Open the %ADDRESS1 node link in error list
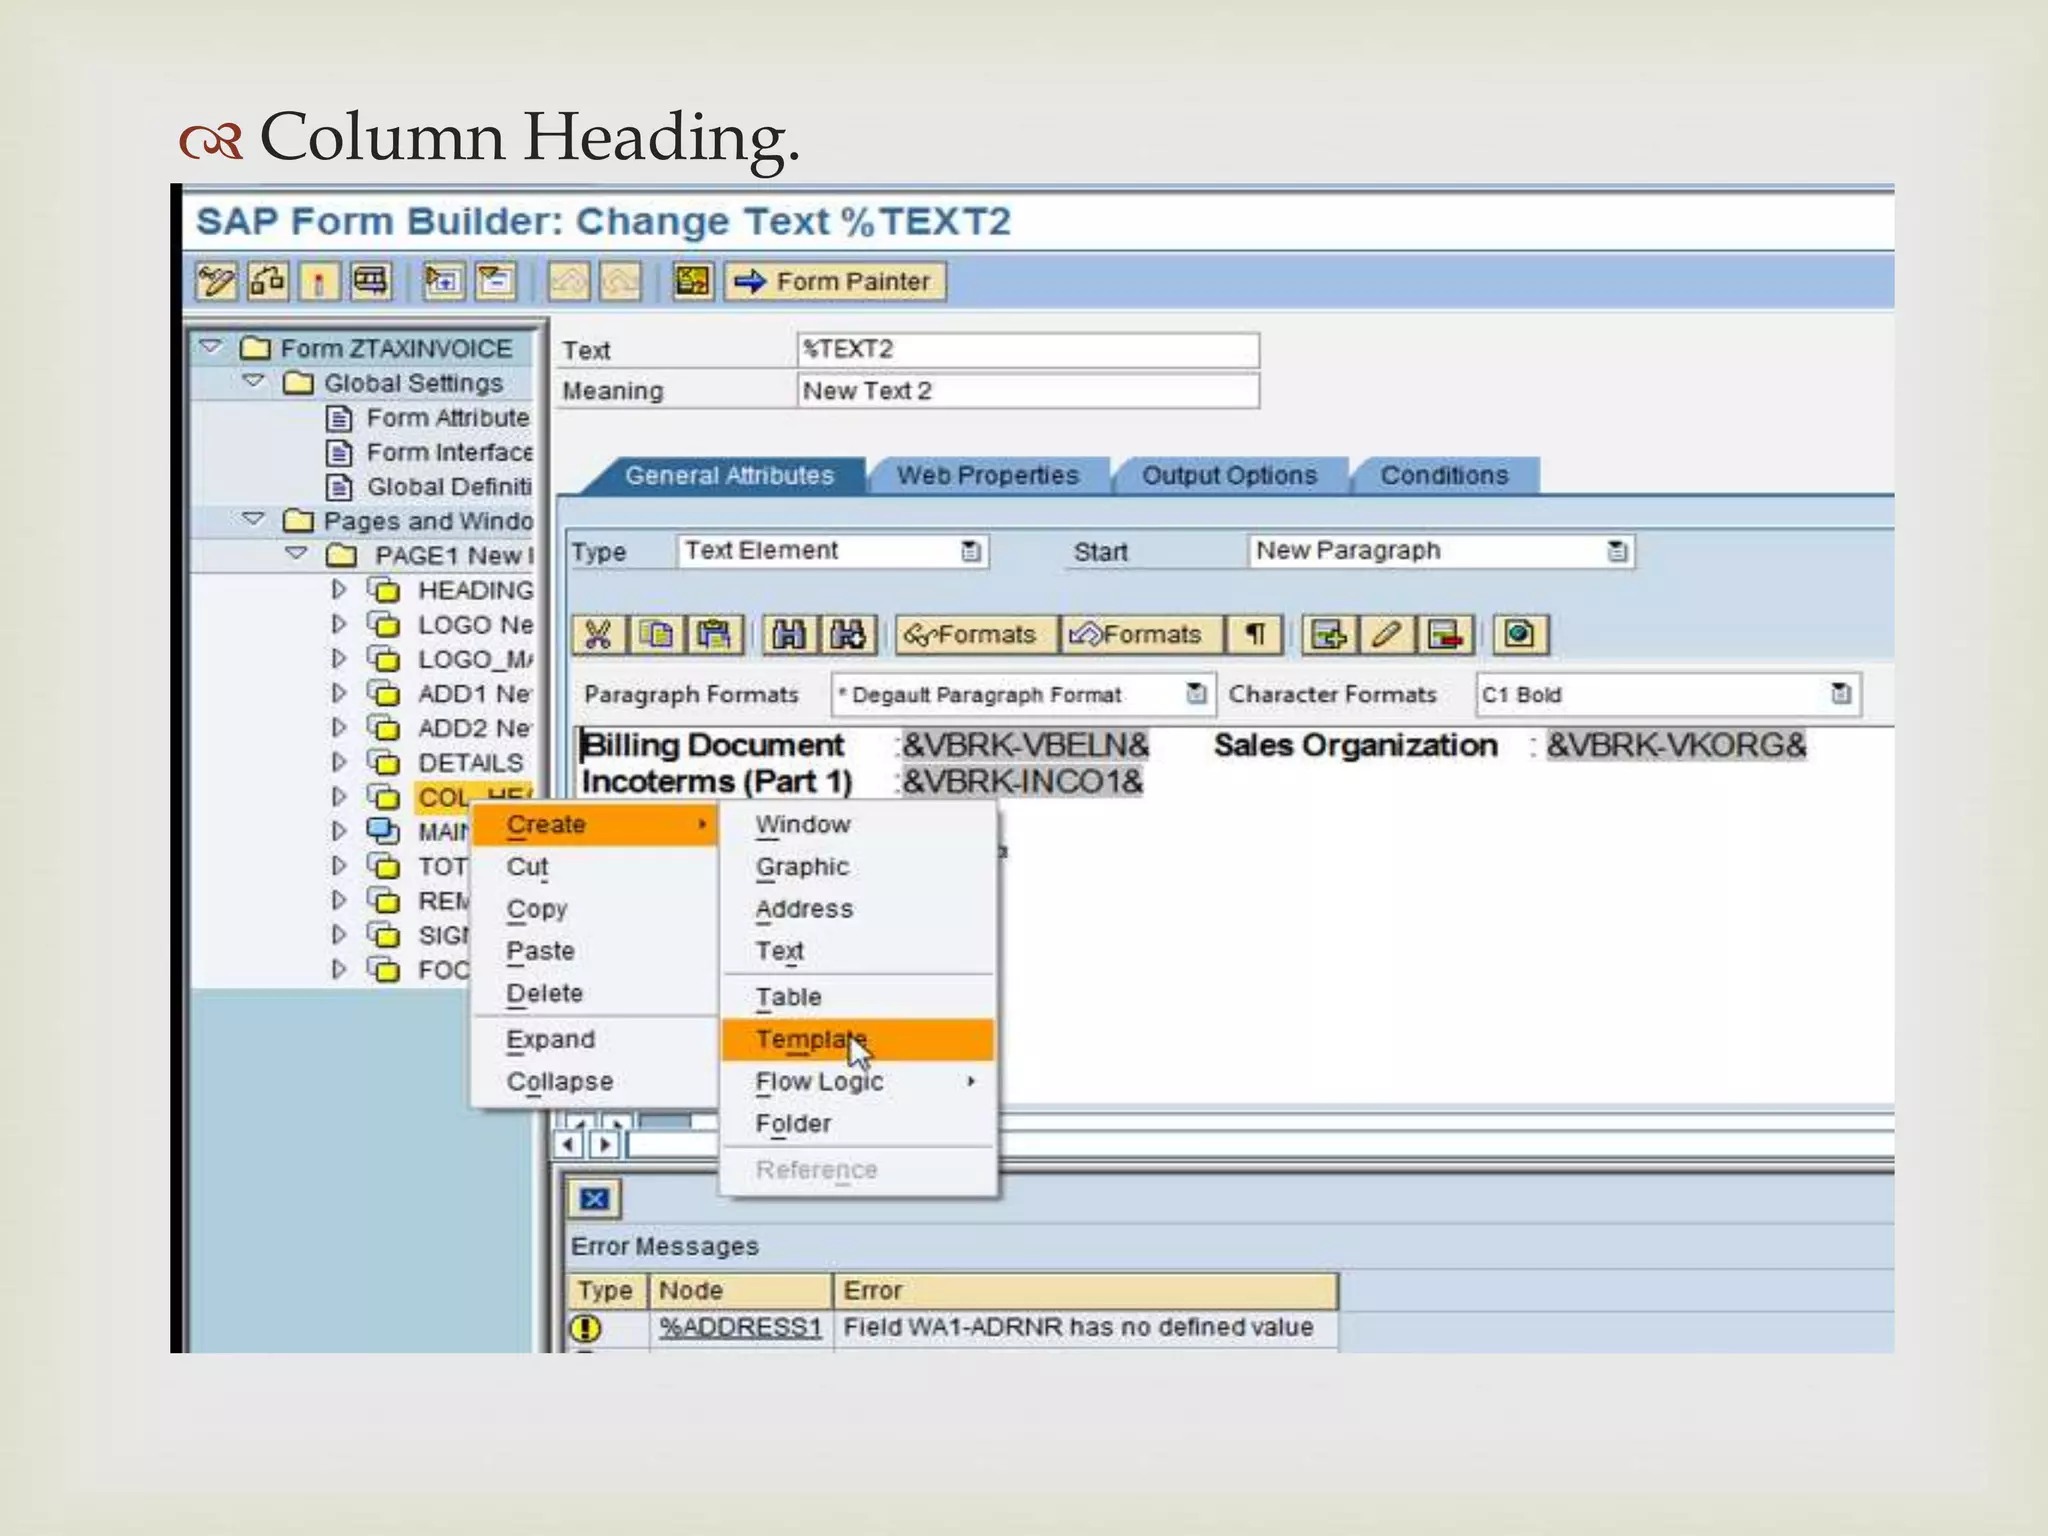The width and height of the screenshot is (2048, 1536). [x=740, y=1328]
